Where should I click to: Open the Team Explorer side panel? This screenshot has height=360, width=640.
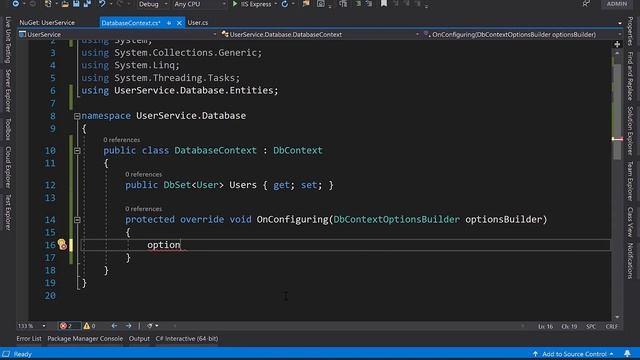point(630,181)
